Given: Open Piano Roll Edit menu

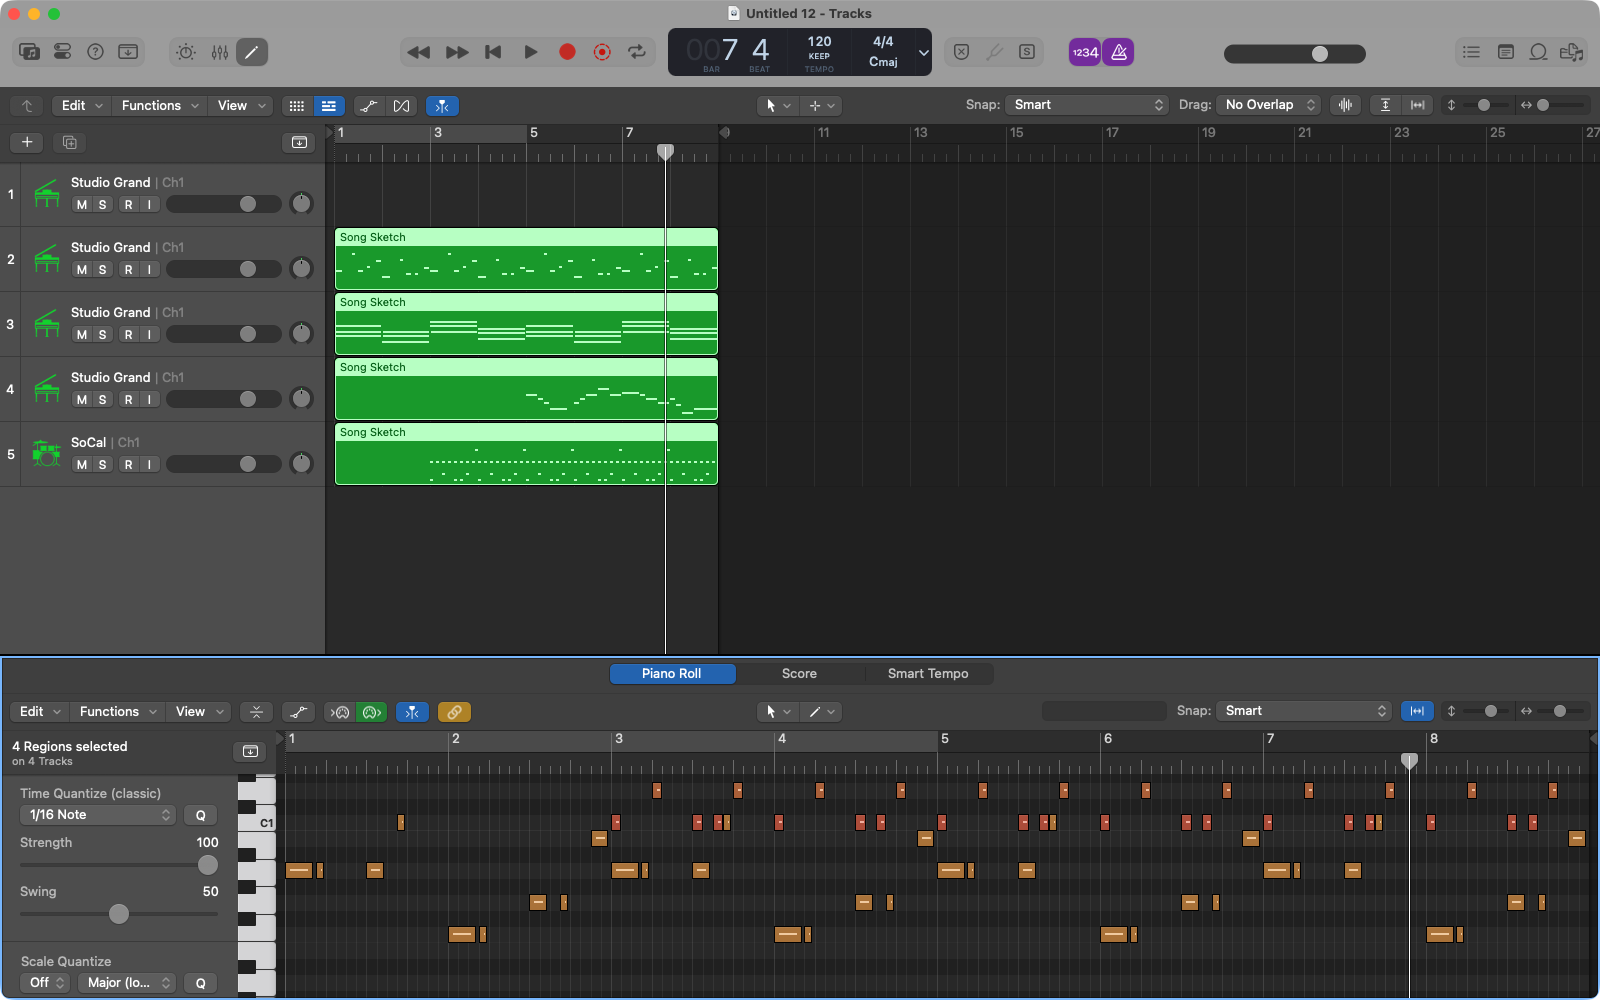Looking at the screenshot, I should pos(40,711).
